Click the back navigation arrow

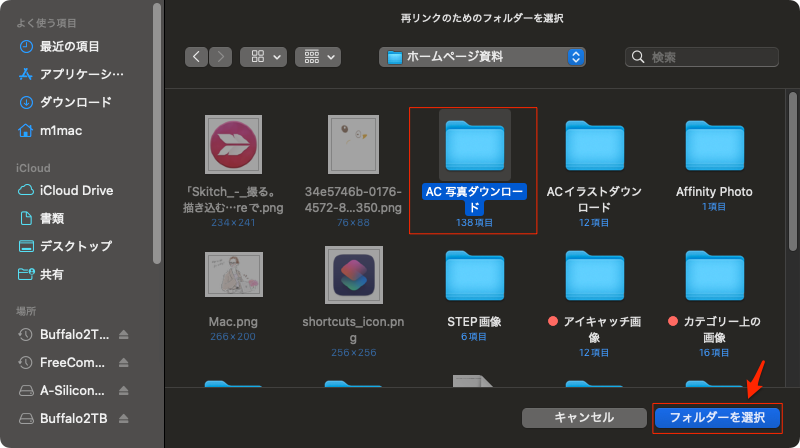[196, 57]
